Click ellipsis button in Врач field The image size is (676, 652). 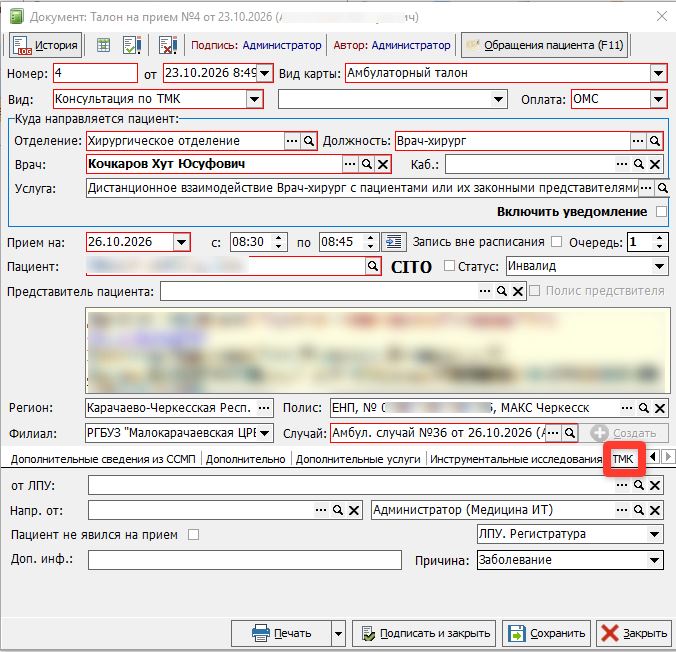350,164
